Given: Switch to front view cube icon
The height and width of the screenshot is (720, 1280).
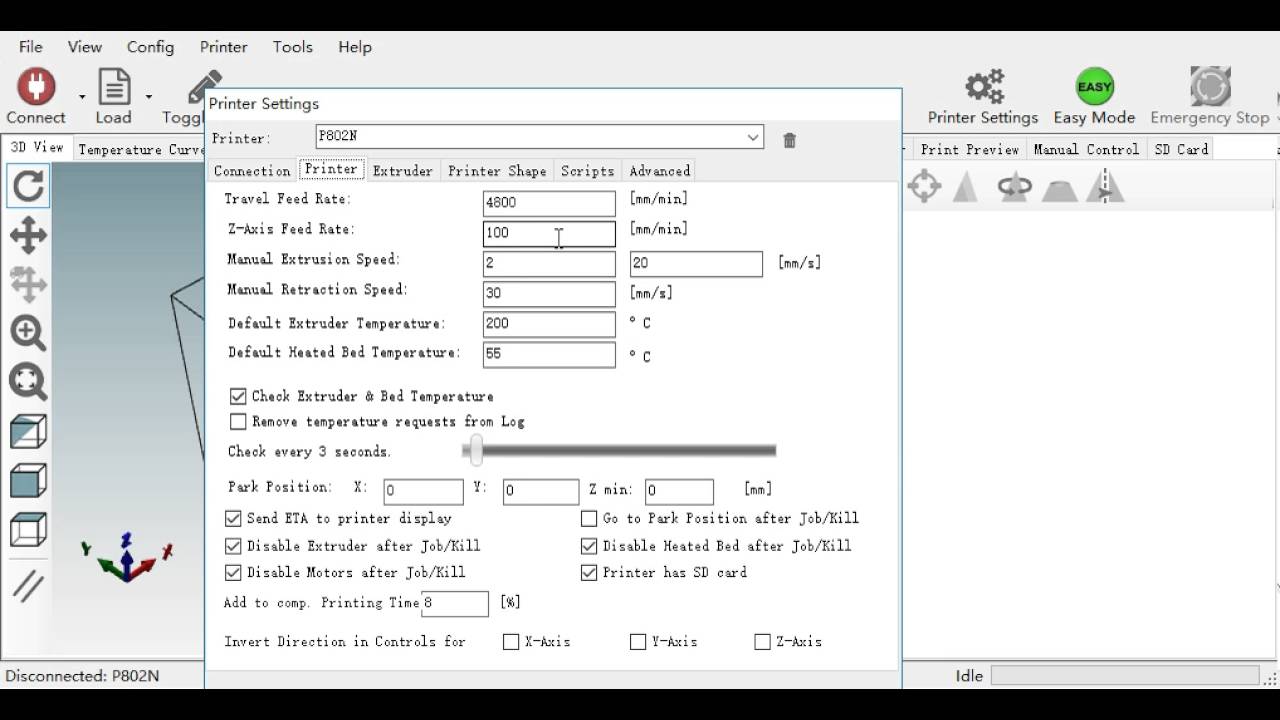Looking at the screenshot, I should tap(28, 480).
